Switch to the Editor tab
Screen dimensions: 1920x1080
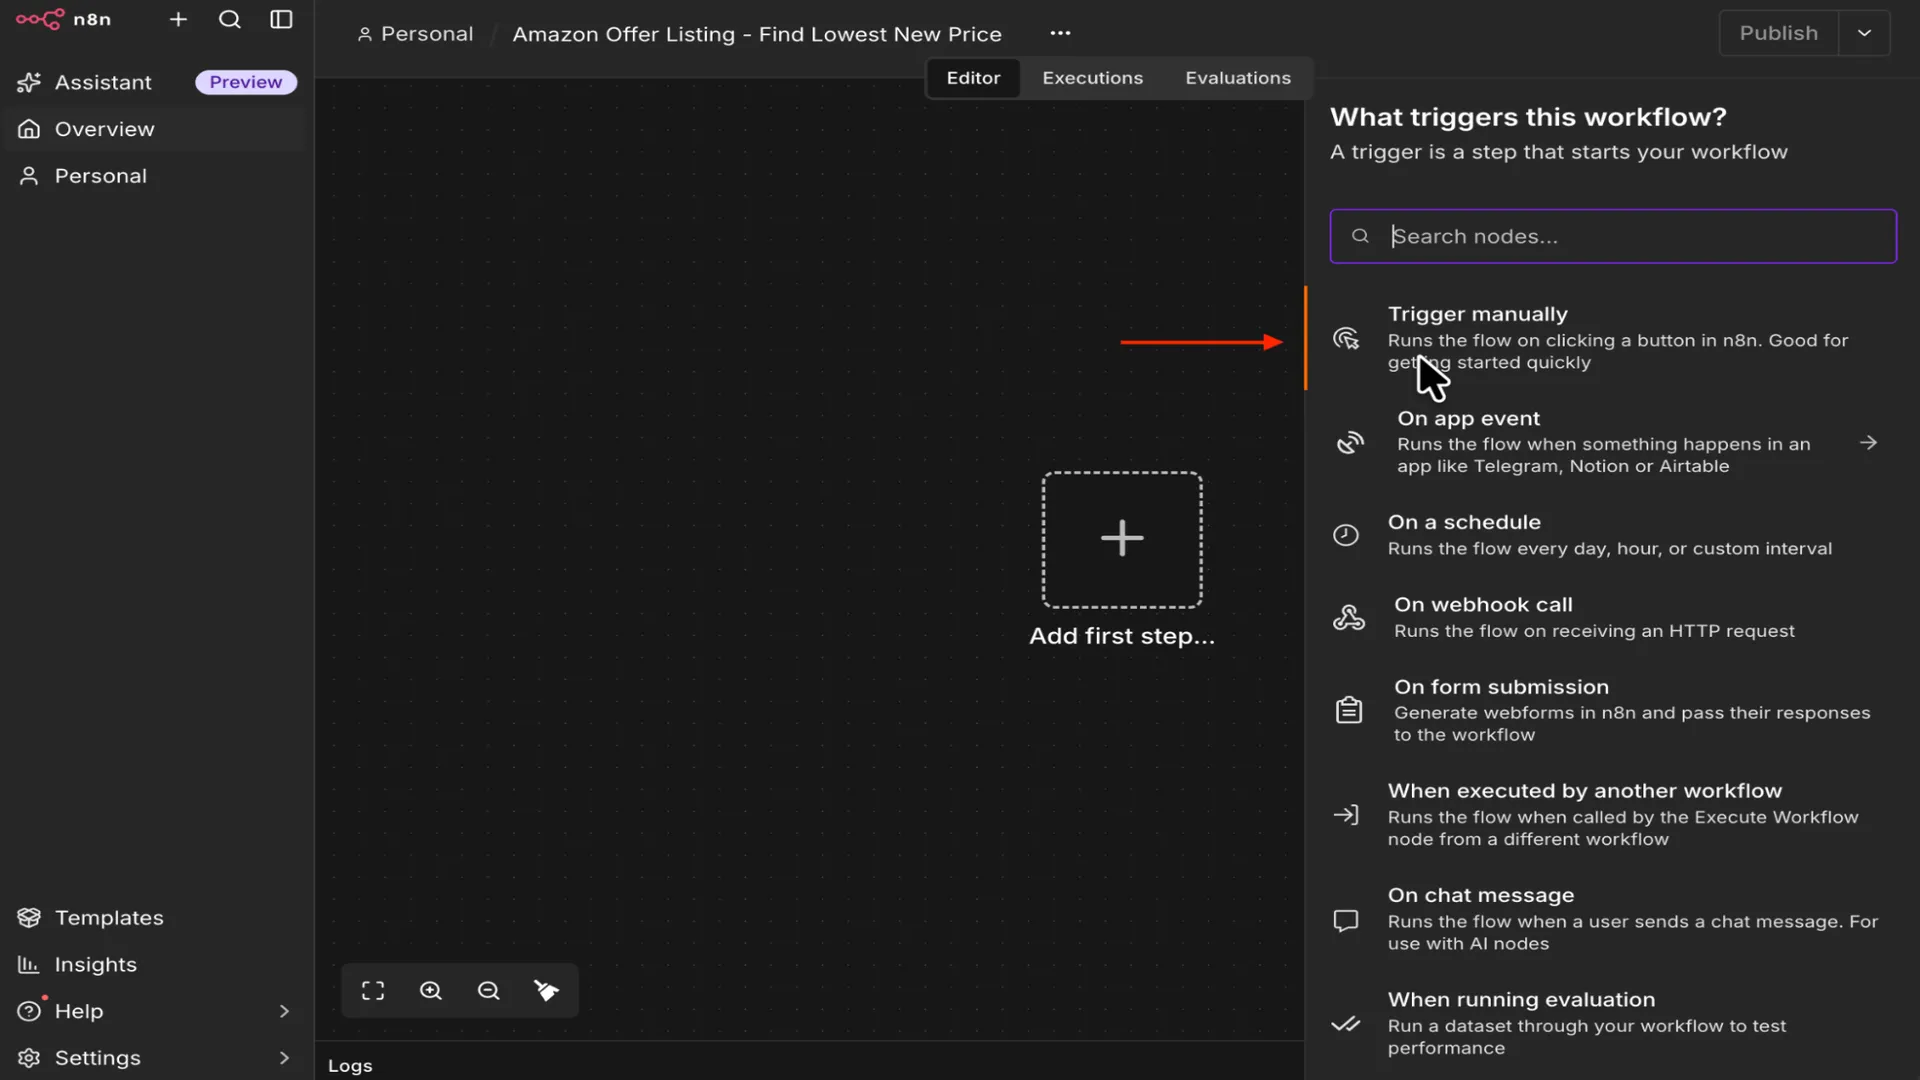973,78
